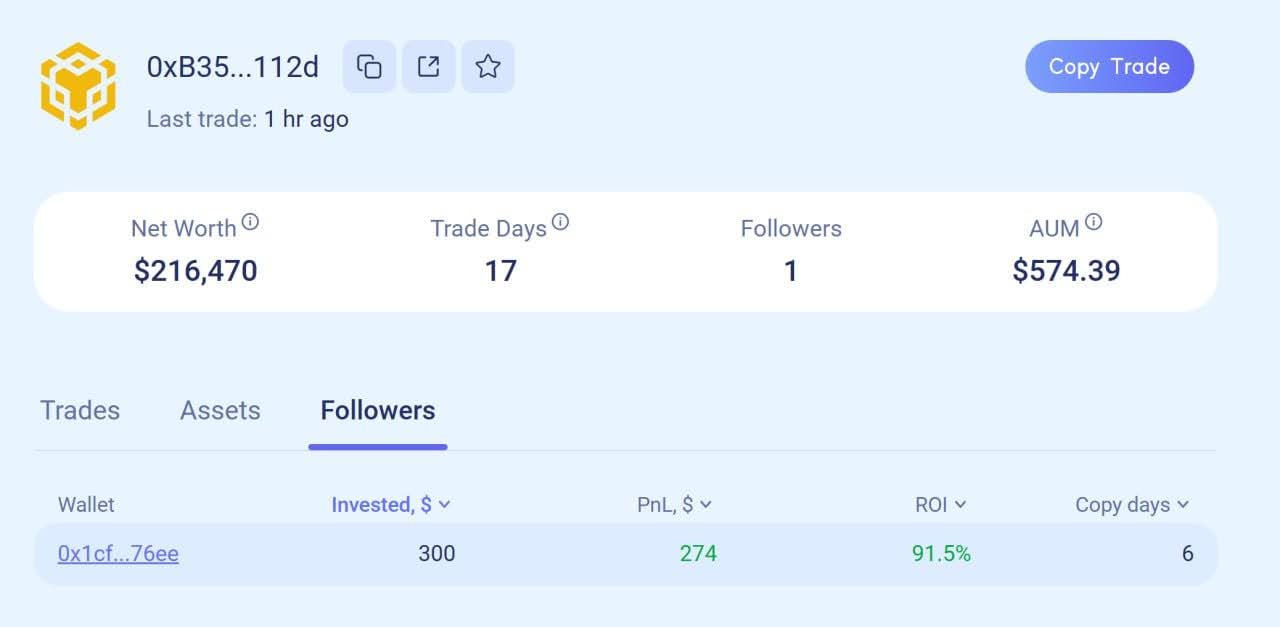1280x627 pixels.
Task: Click the 0xB35...112d address text
Action: click(233, 67)
